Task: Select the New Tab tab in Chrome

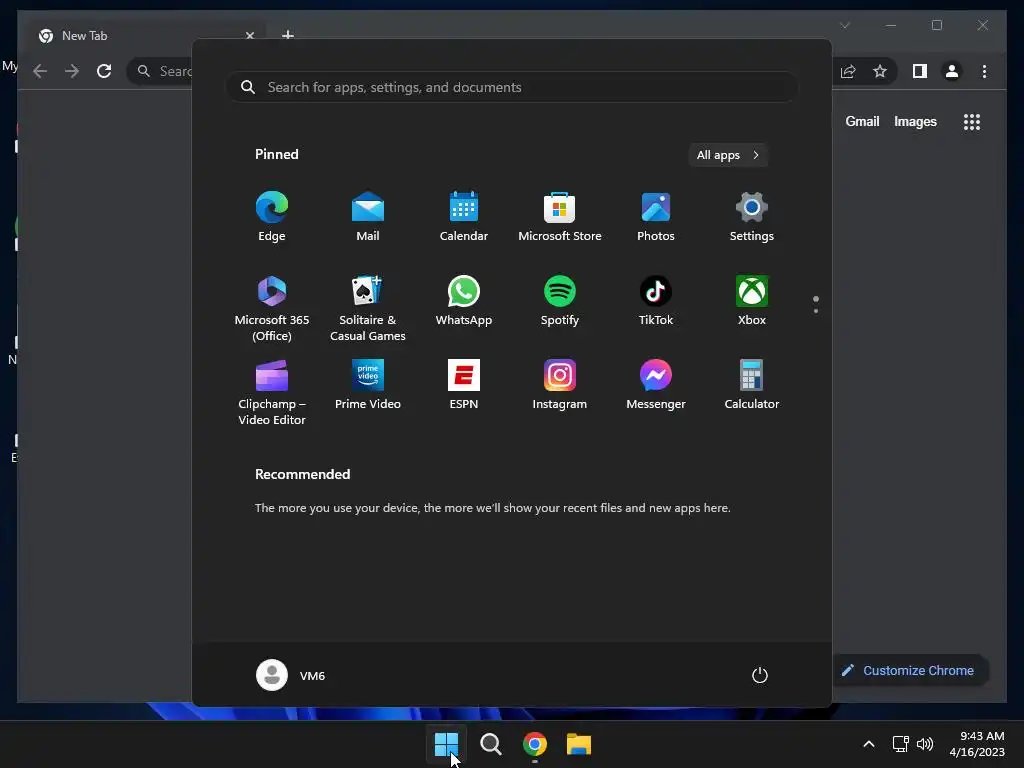Action: tap(142, 36)
